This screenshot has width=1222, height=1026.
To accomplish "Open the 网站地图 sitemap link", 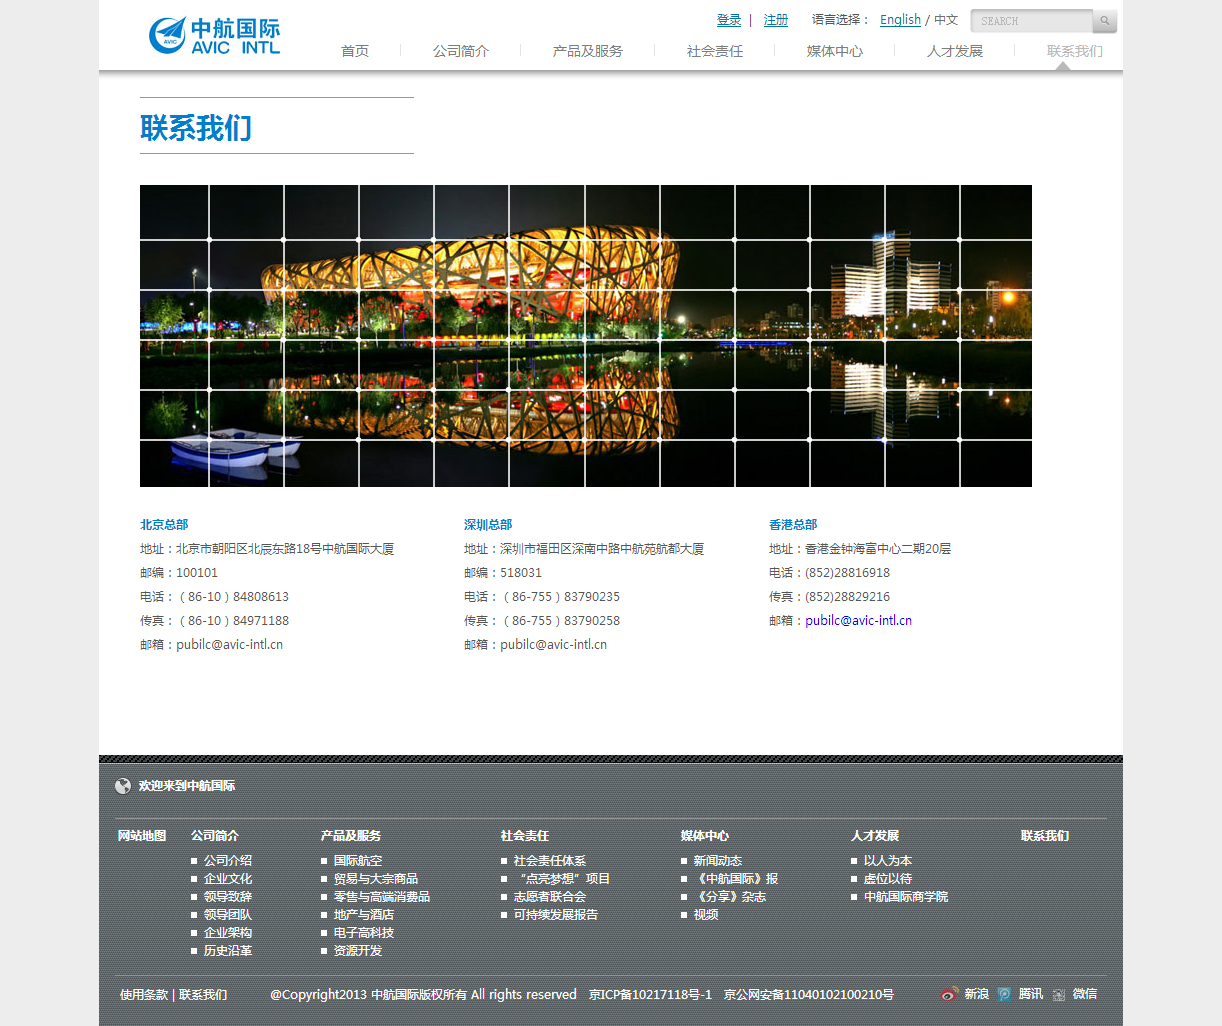I will (x=142, y=835).
